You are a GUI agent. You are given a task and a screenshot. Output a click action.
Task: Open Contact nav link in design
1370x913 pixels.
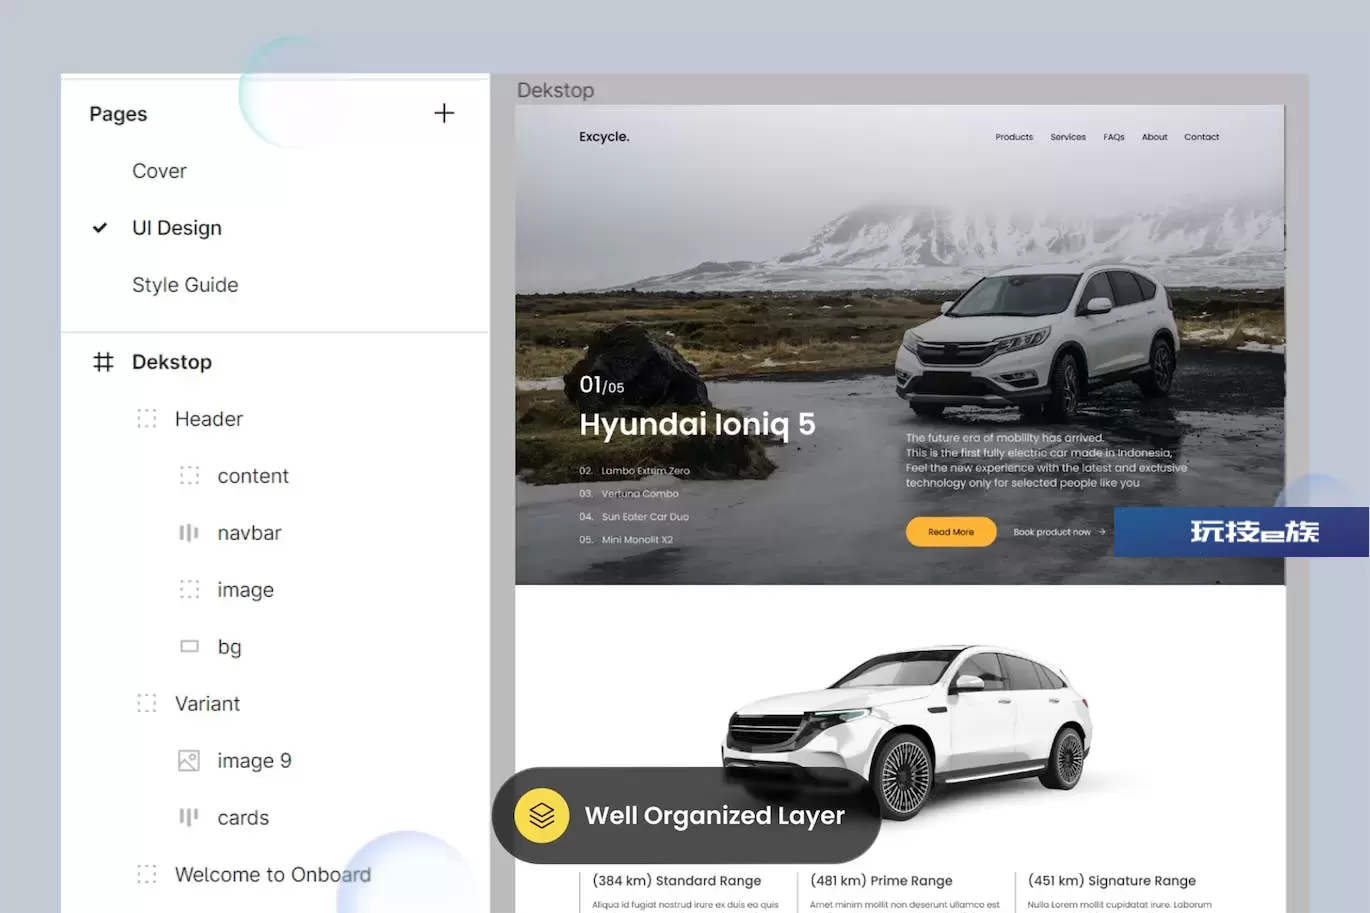coord(1202,137)
